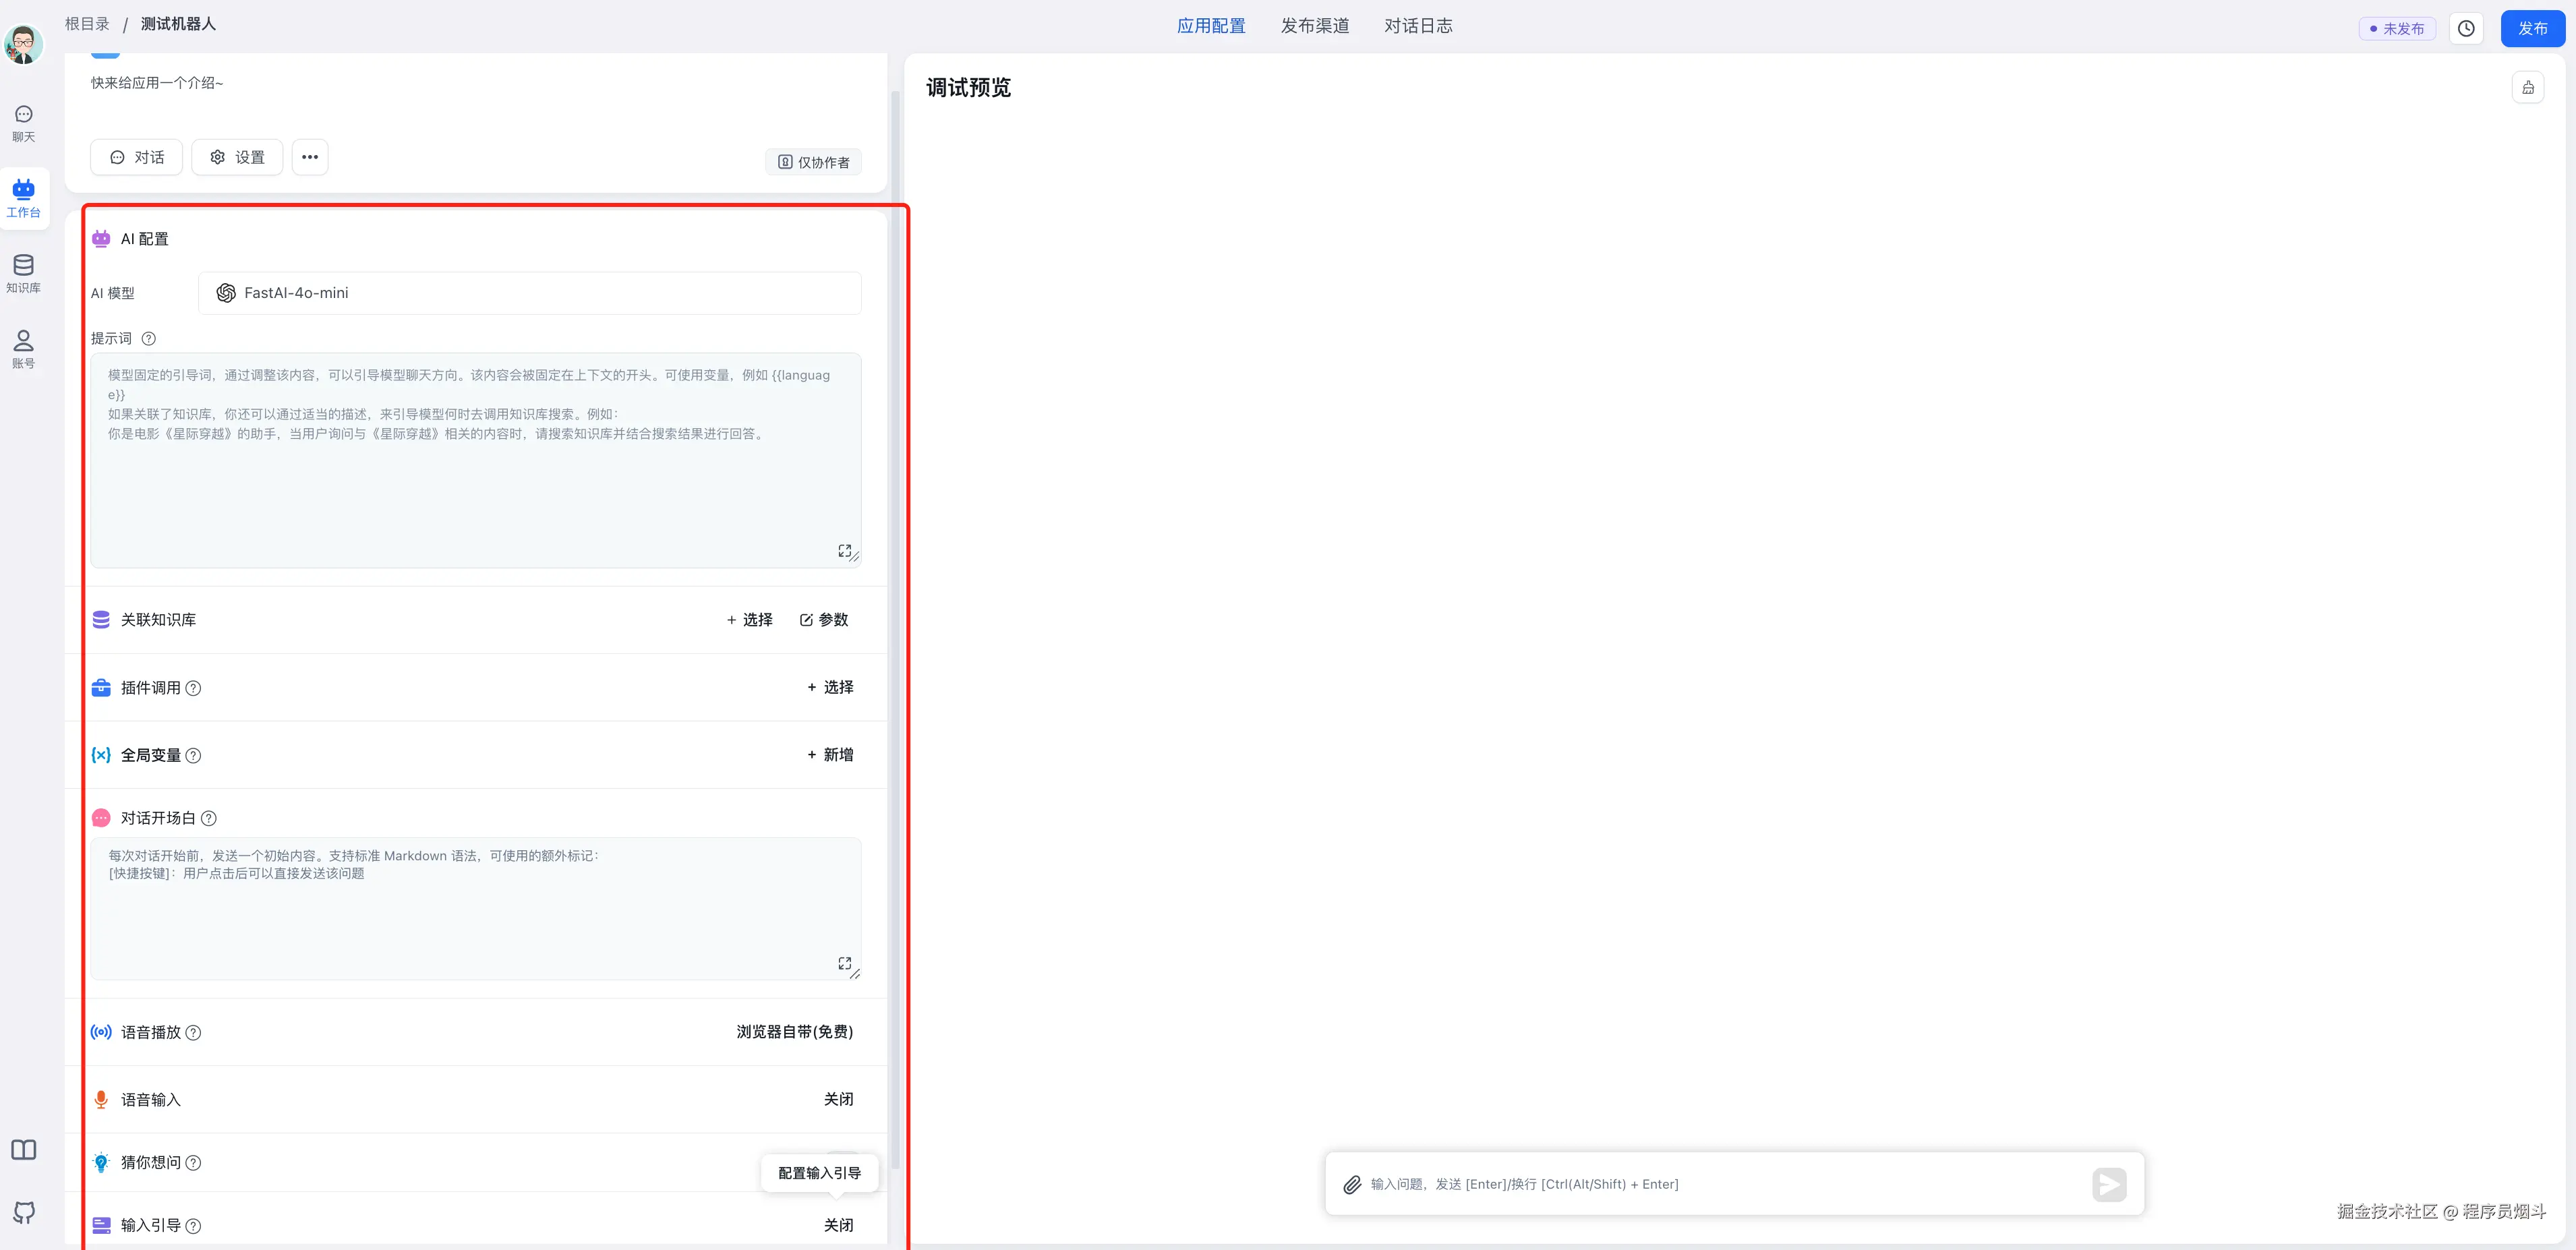Open voice playback 浏览器自带(免费) option
This screenshot has height=1250, width=2576.
pyautogui.click(x=794, y=1032)
